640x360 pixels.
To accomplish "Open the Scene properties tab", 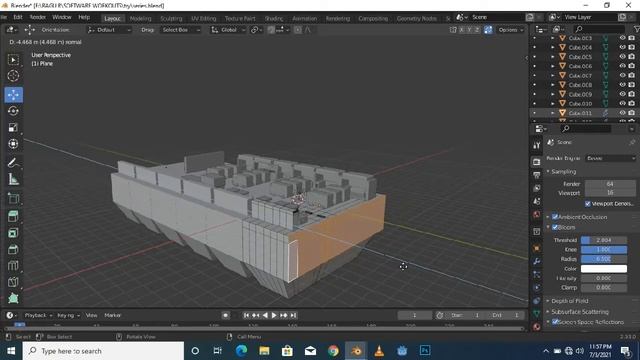I will point(537,201).
